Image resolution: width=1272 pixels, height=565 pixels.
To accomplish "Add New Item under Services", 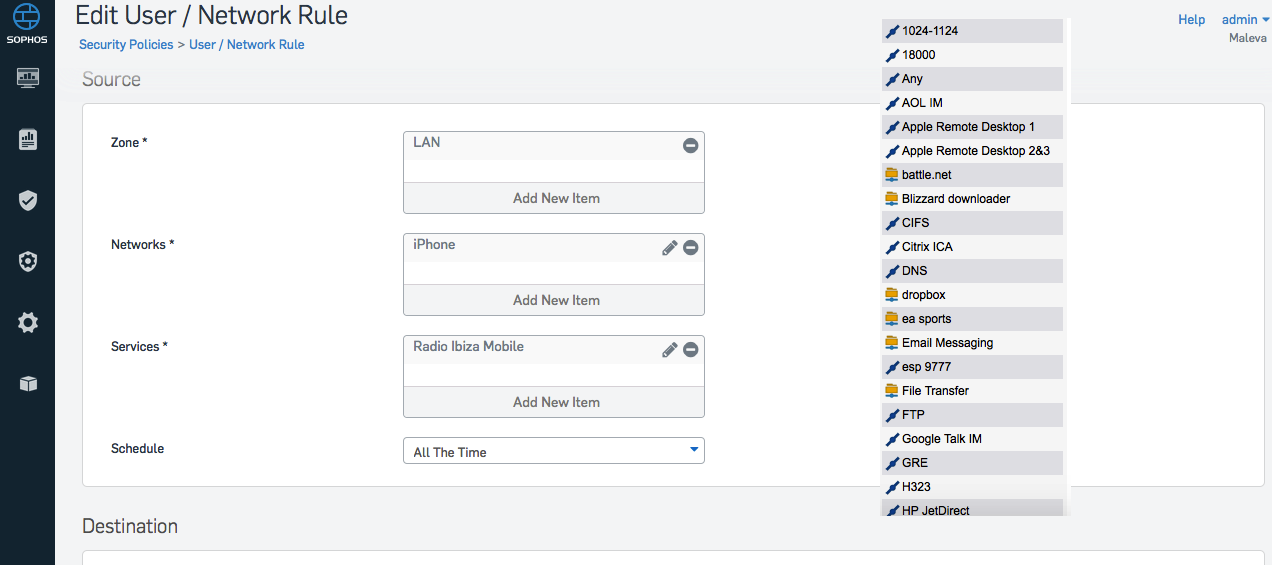I will (554, 402).
